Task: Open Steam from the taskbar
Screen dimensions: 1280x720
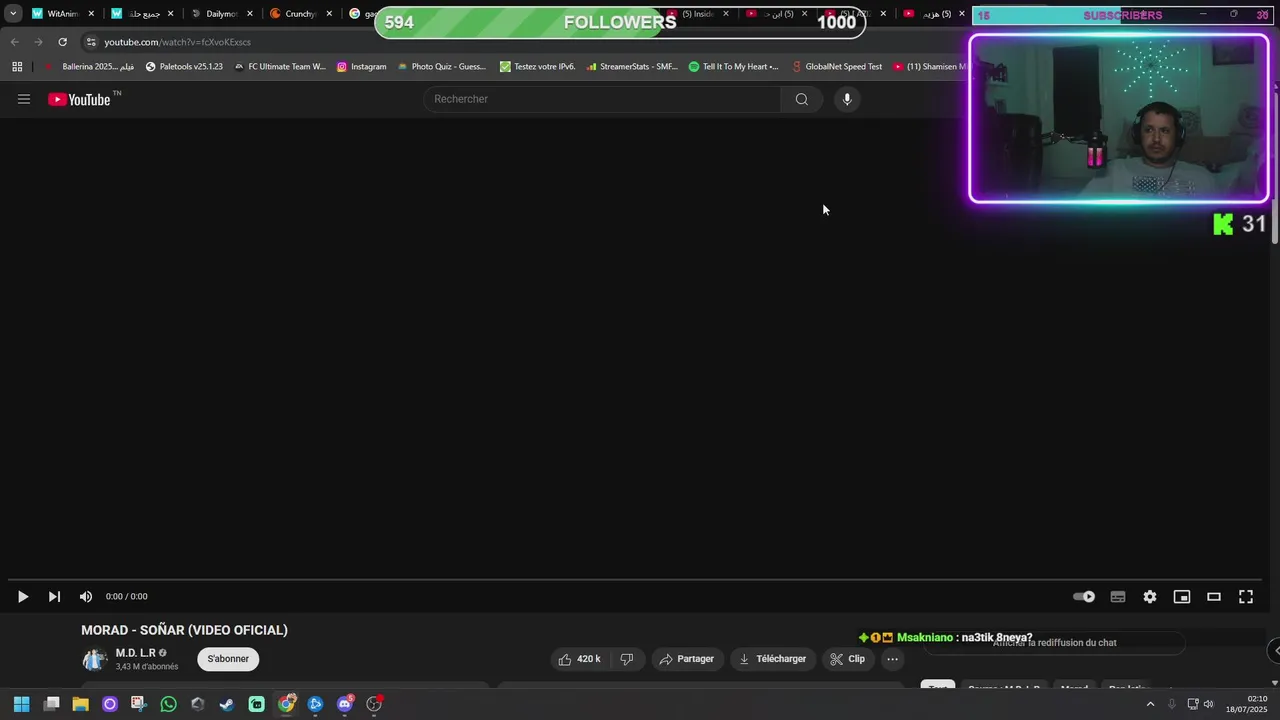Action: [x=227, y=704]
